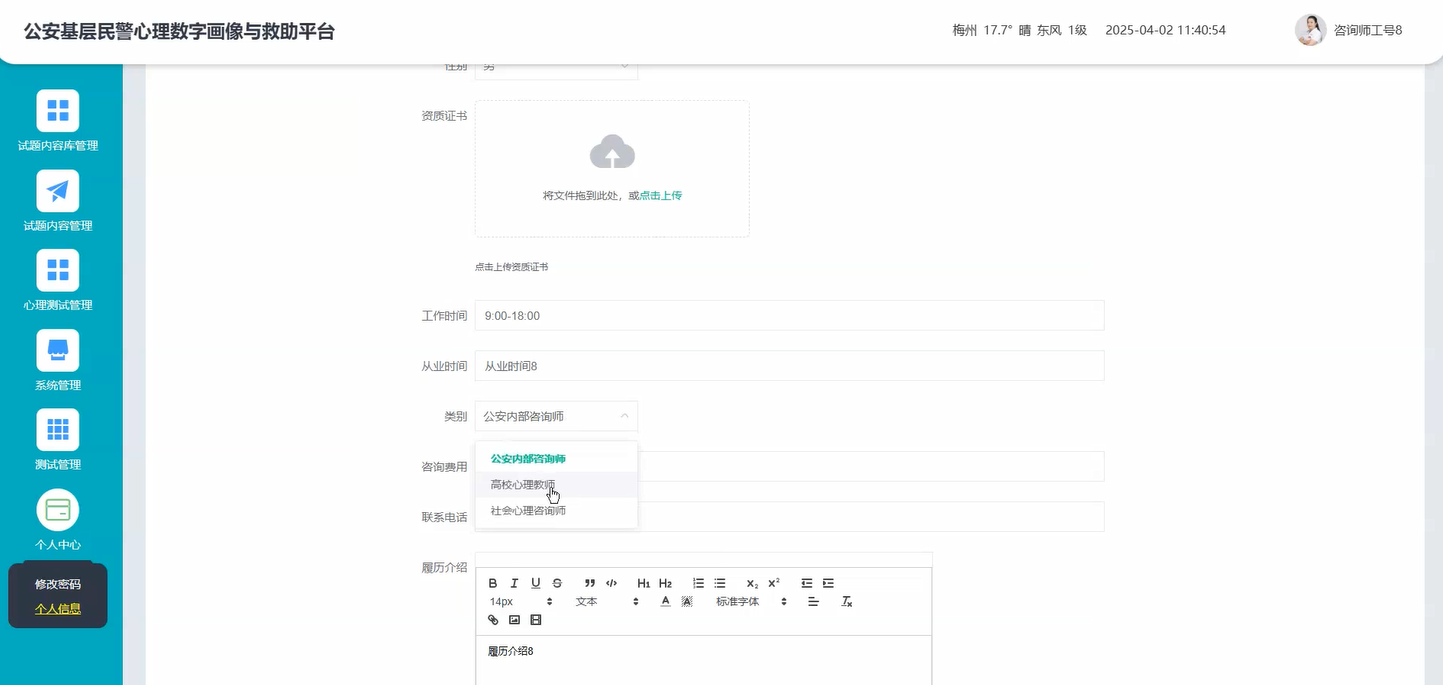1443x685 pixels.
Task: Click the 从业时间 input field
Action: point(790,365)
